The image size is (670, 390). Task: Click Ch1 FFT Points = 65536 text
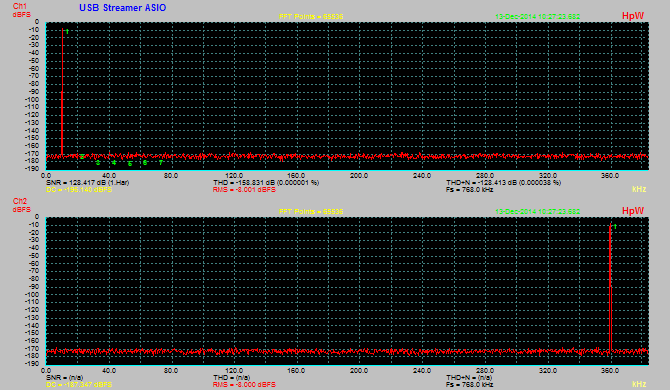pyautogui.click(x=311, y=17)
